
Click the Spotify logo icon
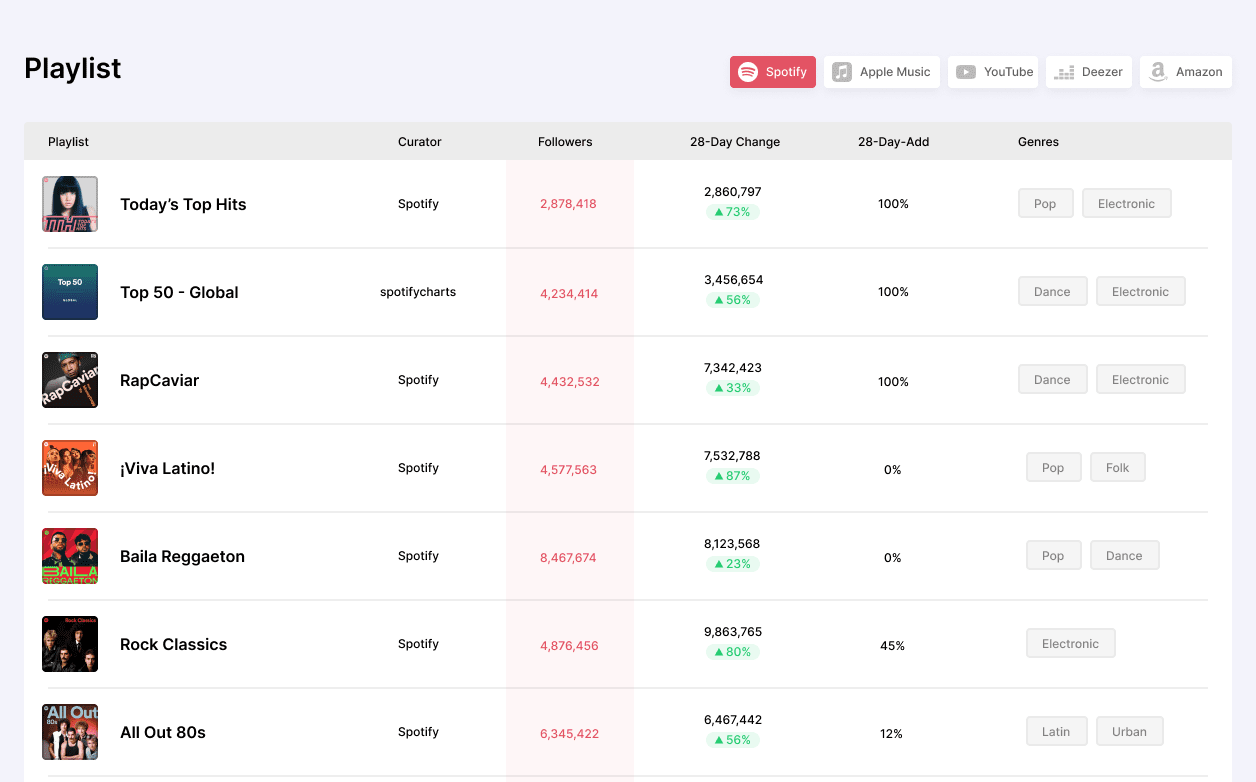[x=748, y=72]
